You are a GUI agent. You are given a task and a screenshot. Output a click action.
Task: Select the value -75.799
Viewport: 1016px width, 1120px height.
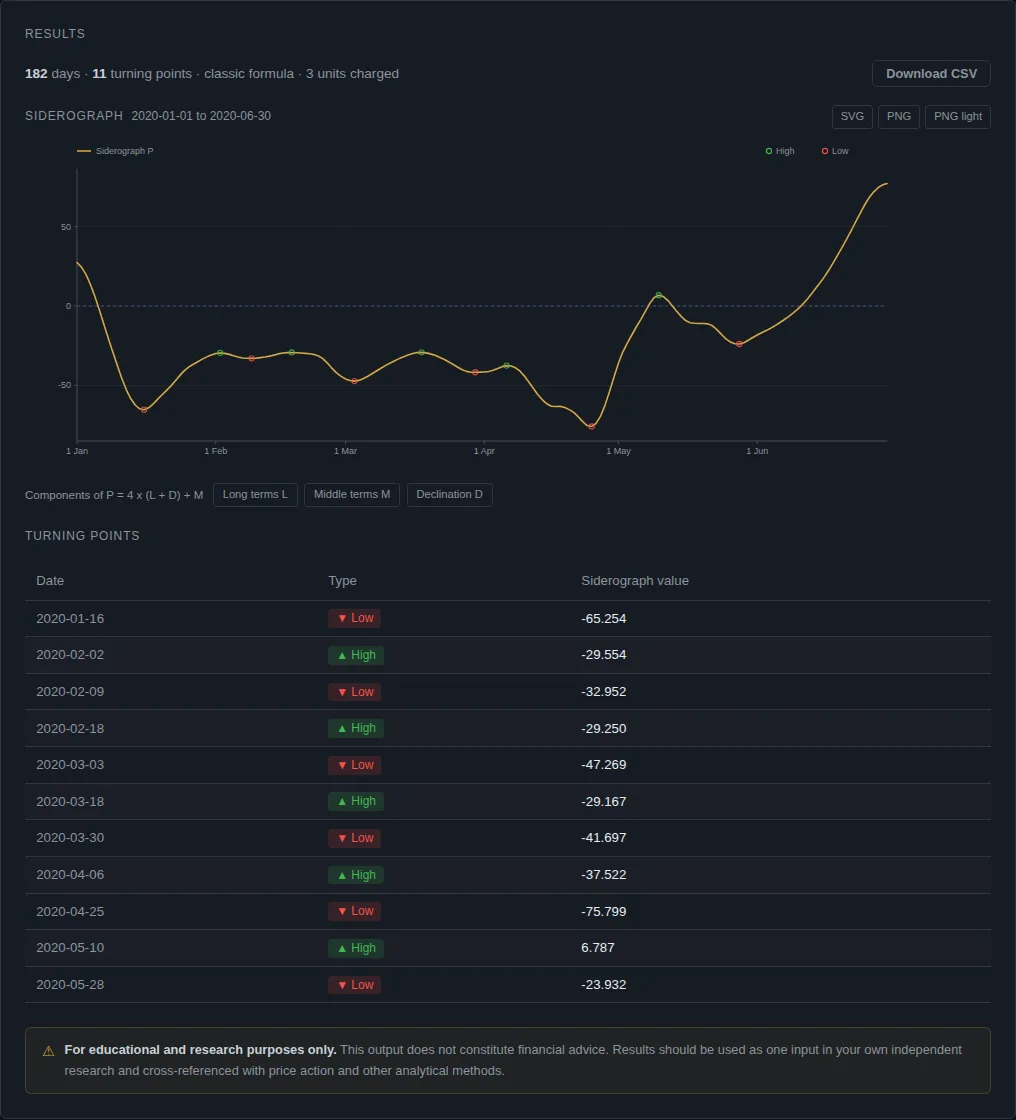603,911
